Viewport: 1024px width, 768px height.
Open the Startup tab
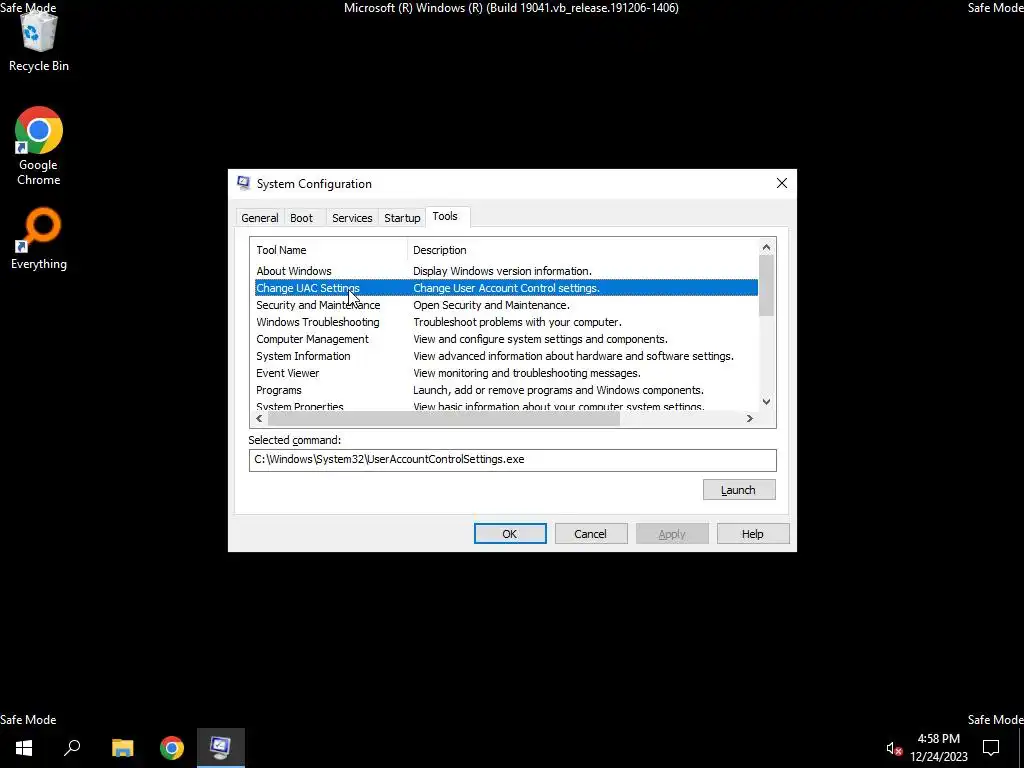click(x=402, y=218)
